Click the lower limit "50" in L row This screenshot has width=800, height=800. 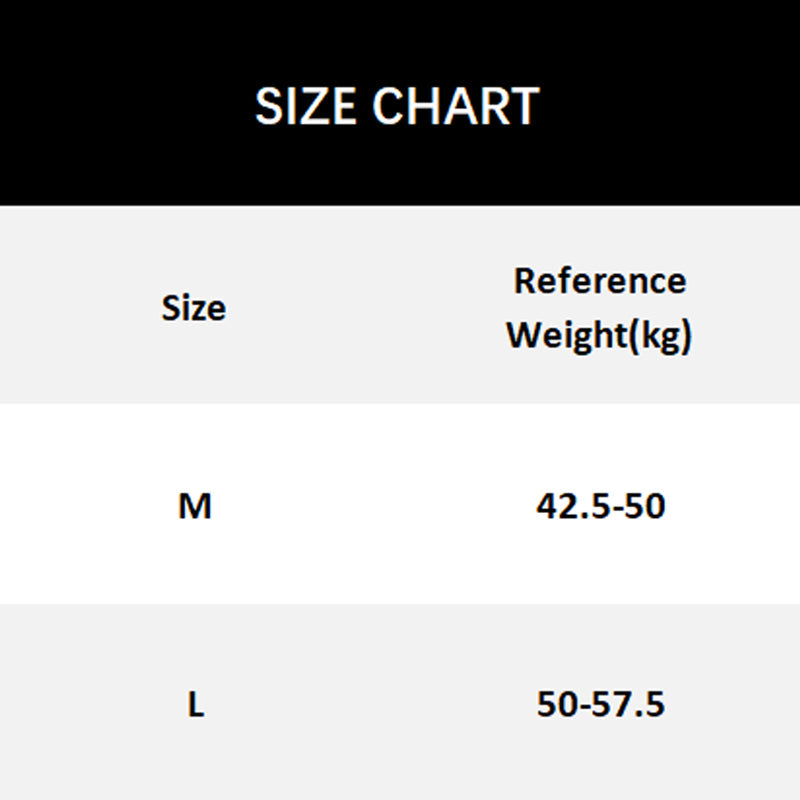click(x=556, y=705)
